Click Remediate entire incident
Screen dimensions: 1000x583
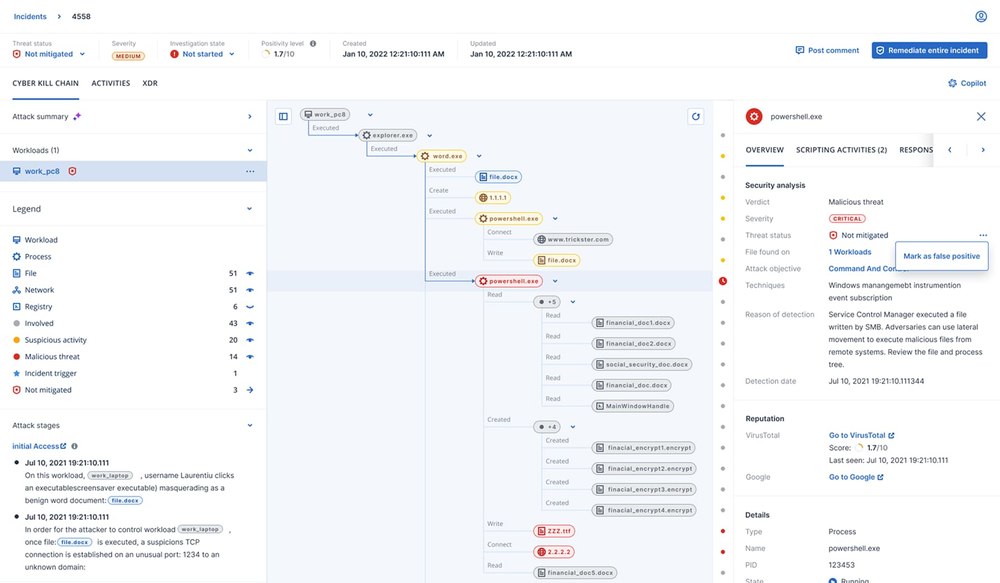(x=929, y=50)
